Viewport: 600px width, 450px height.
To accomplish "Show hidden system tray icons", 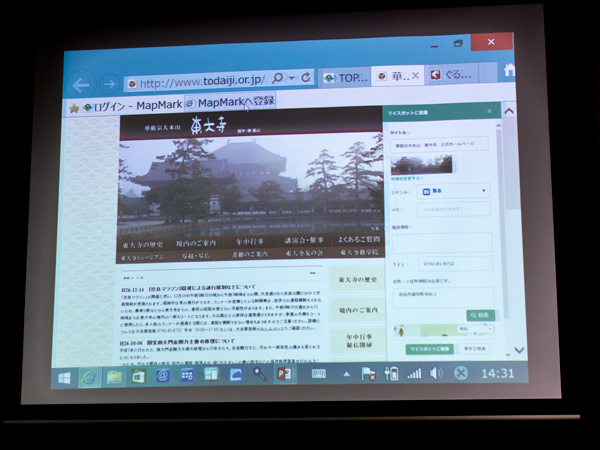I will (345, 373).
